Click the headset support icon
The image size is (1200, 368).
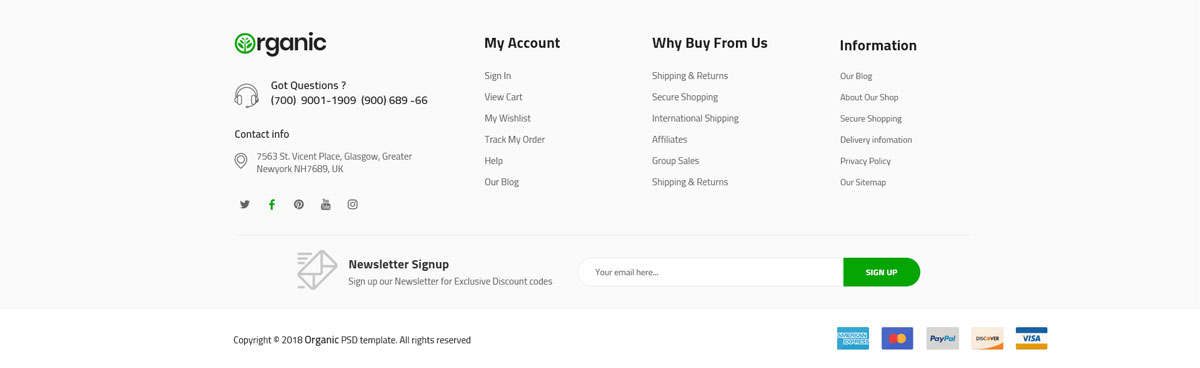point(246,95)
